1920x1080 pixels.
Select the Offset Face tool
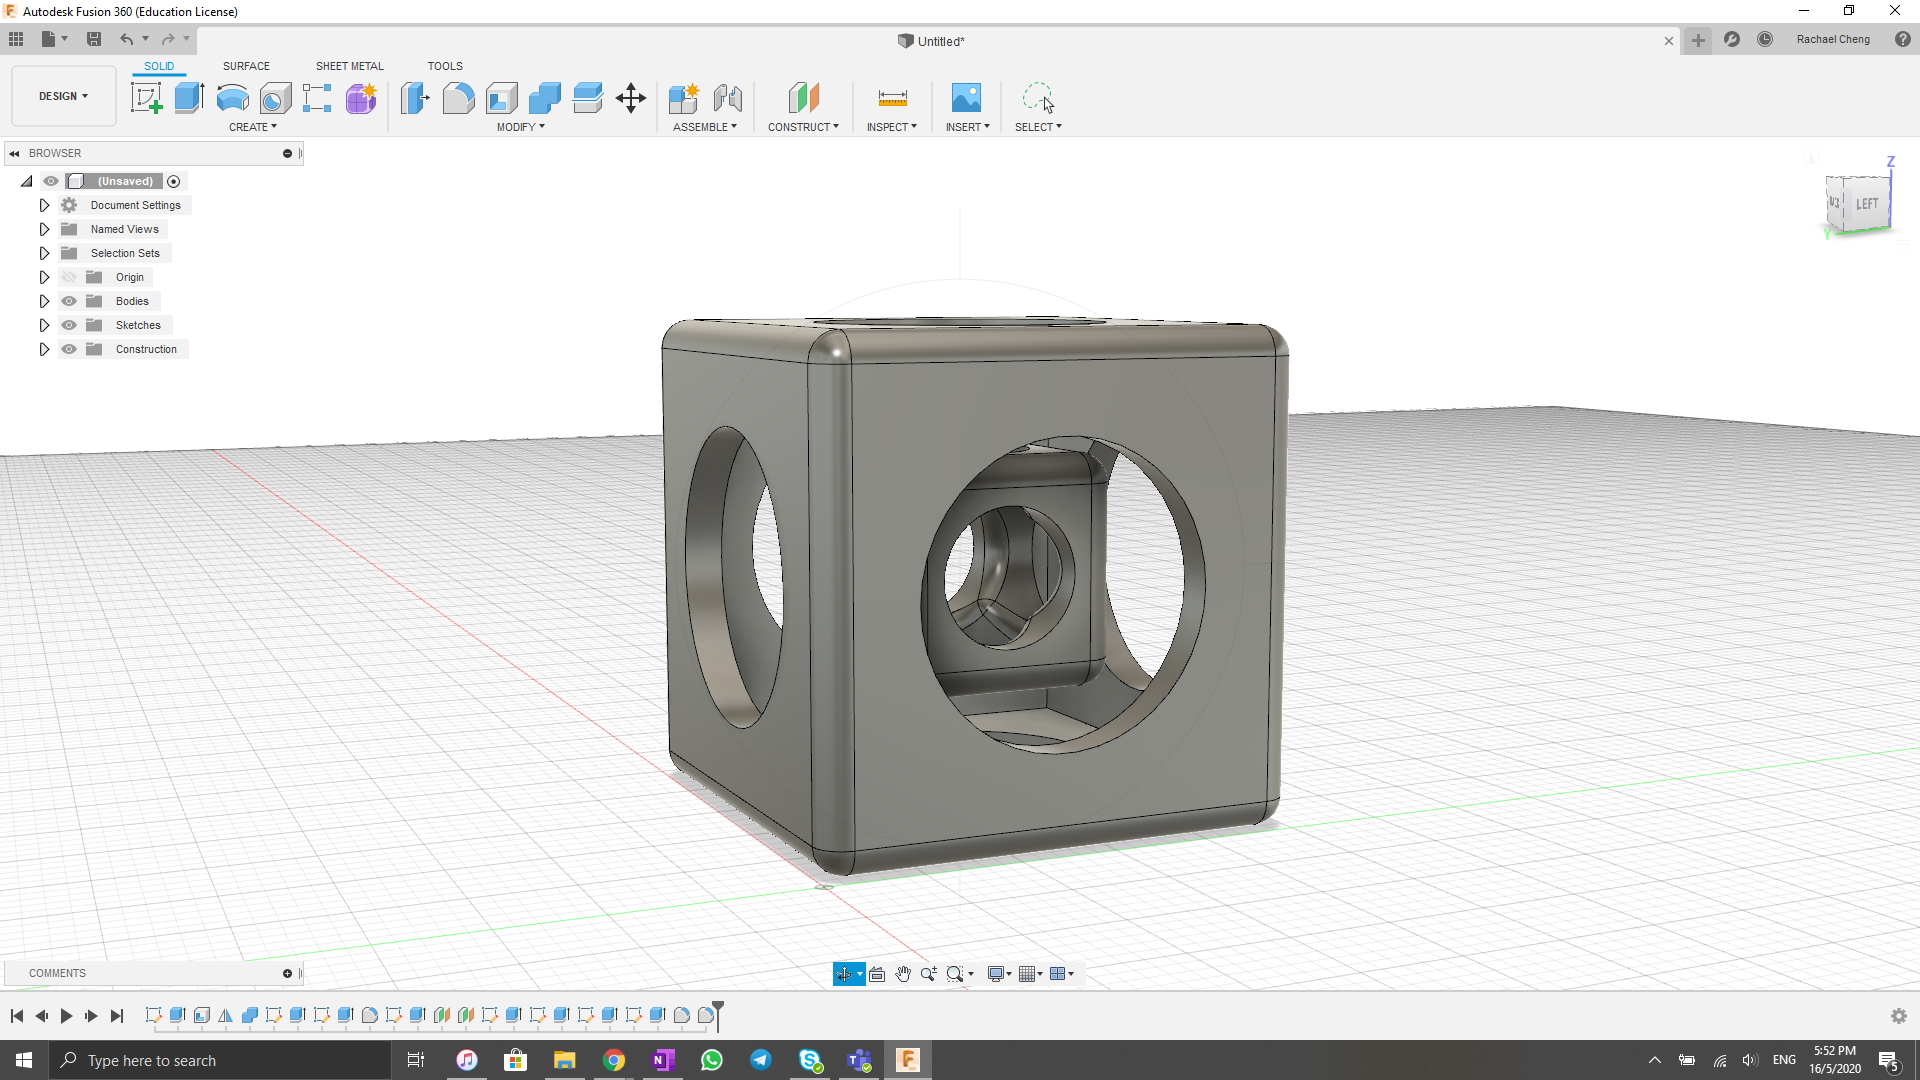(588, 98)
